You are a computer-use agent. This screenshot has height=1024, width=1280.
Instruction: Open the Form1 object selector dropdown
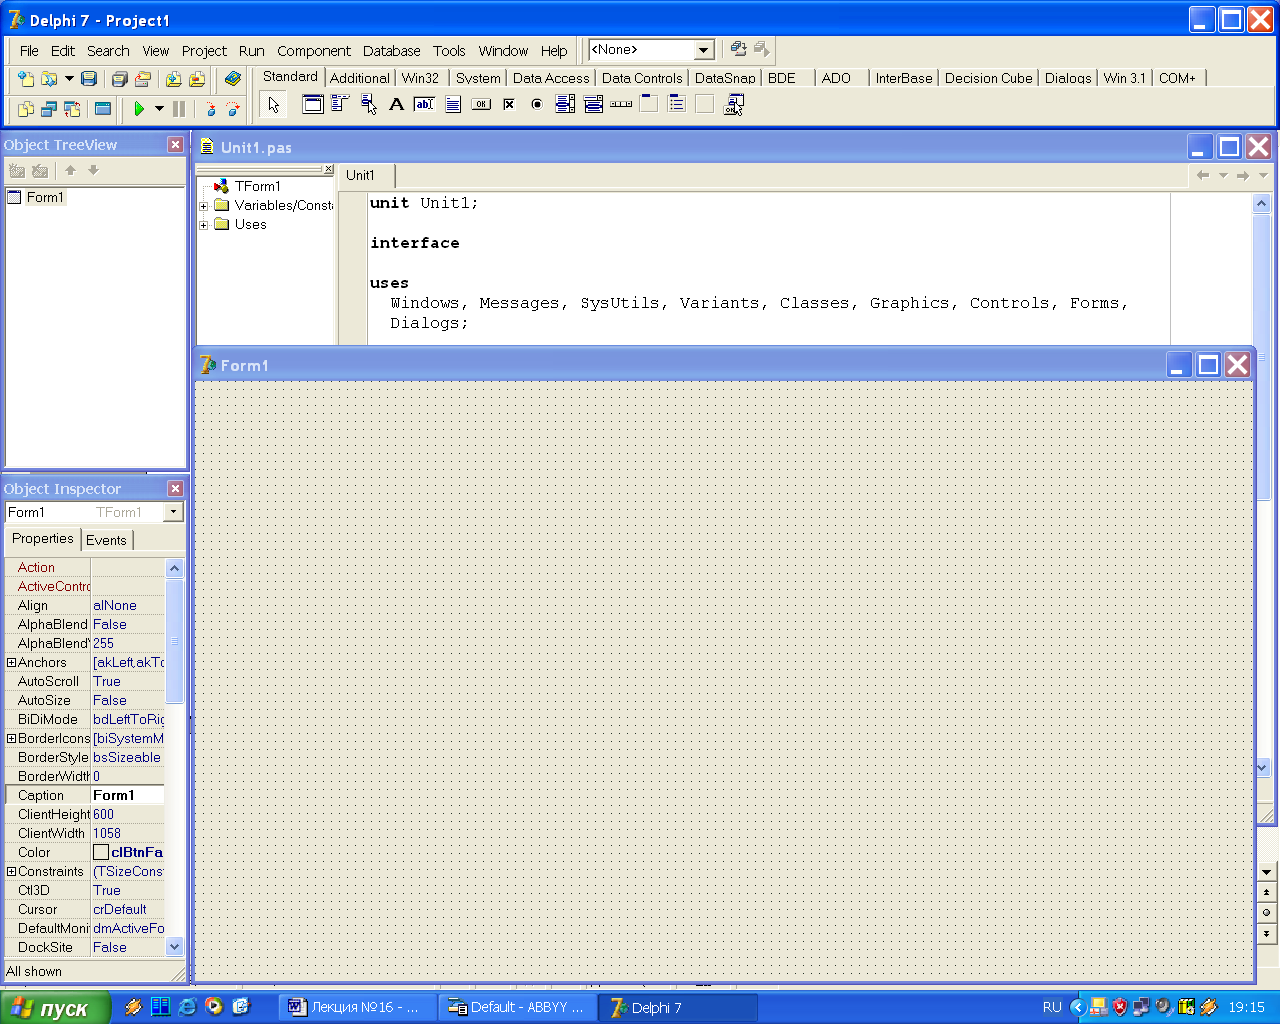click(174, 512)
